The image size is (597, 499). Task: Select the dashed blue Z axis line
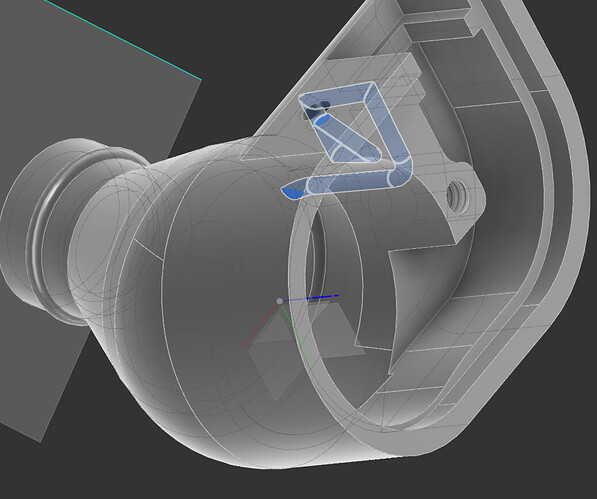[322, 297]
